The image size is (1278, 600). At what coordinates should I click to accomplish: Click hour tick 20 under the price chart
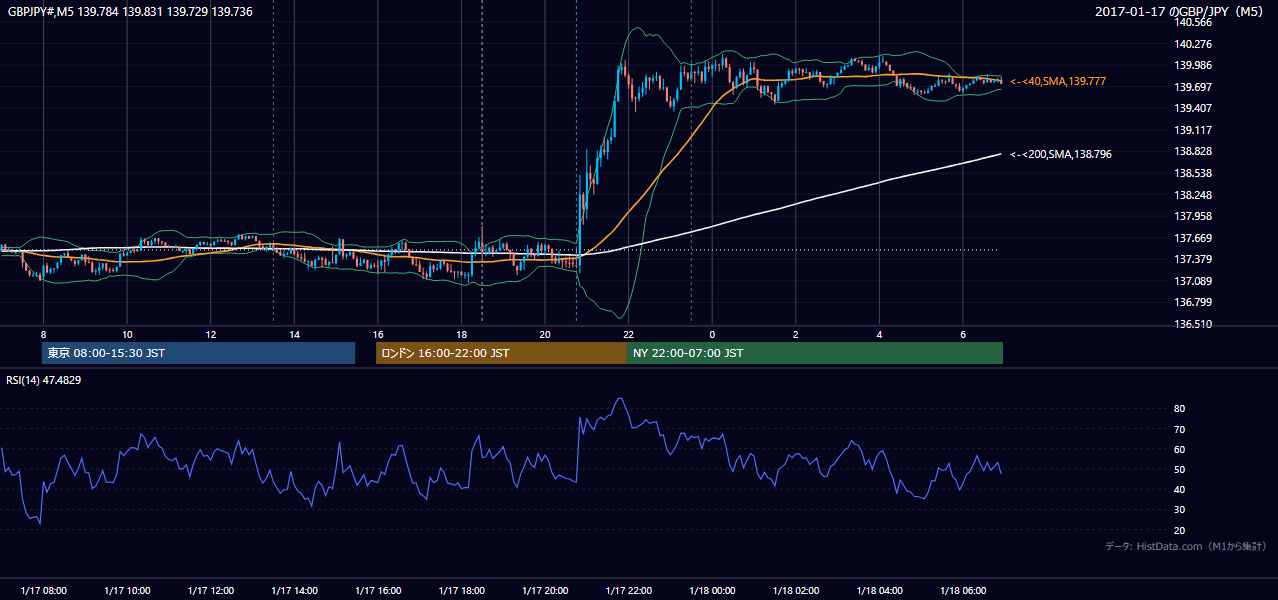(x=544, y=333)
